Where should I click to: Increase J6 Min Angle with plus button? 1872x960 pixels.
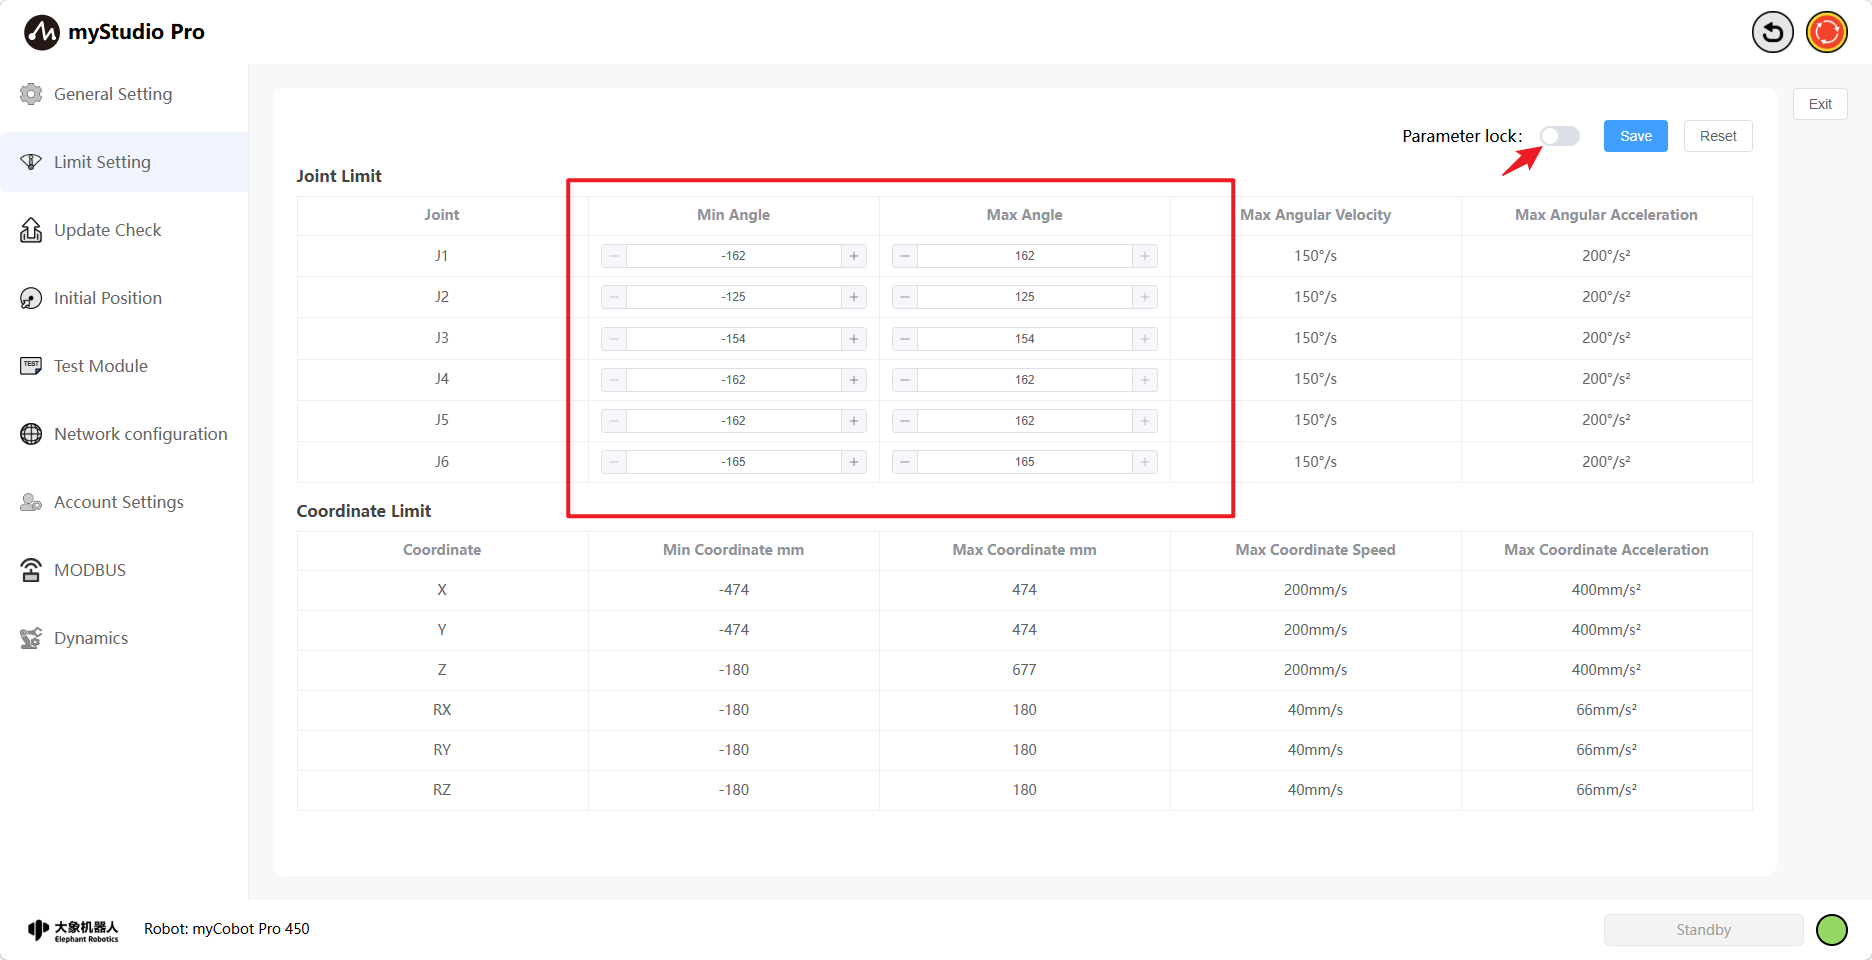click(x=853, y=462)
